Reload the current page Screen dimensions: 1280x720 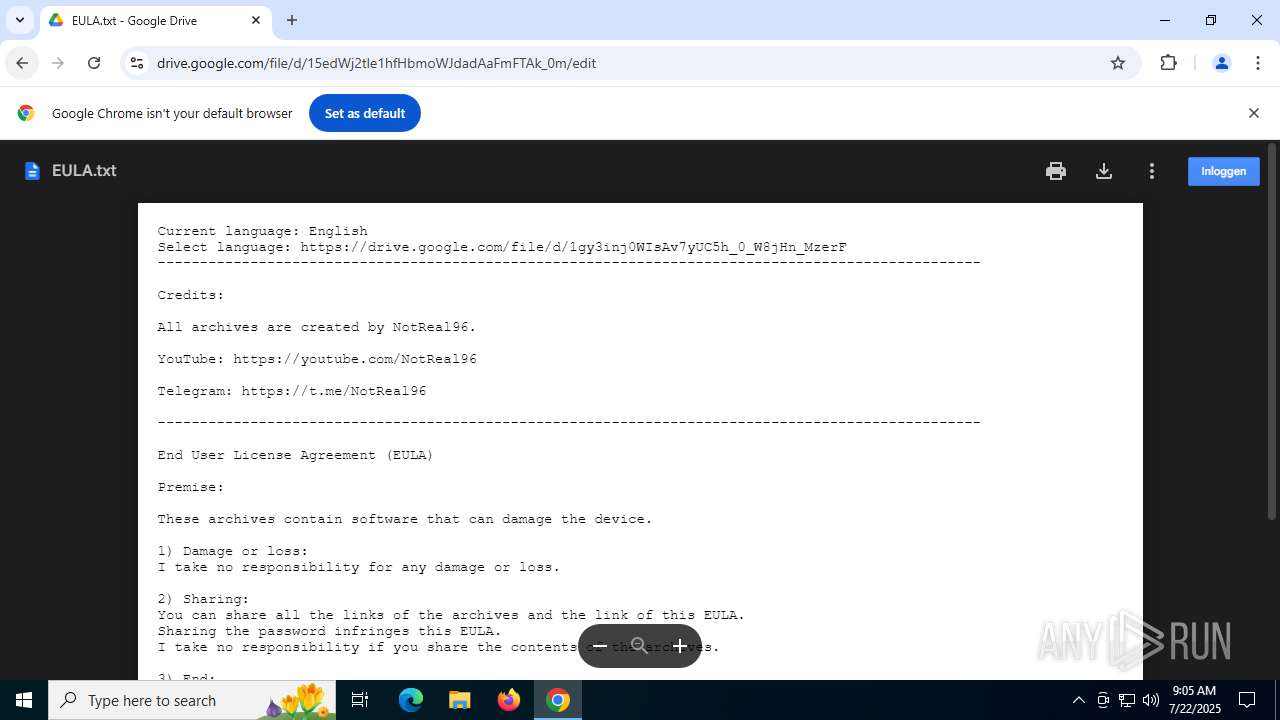[94, 63]
